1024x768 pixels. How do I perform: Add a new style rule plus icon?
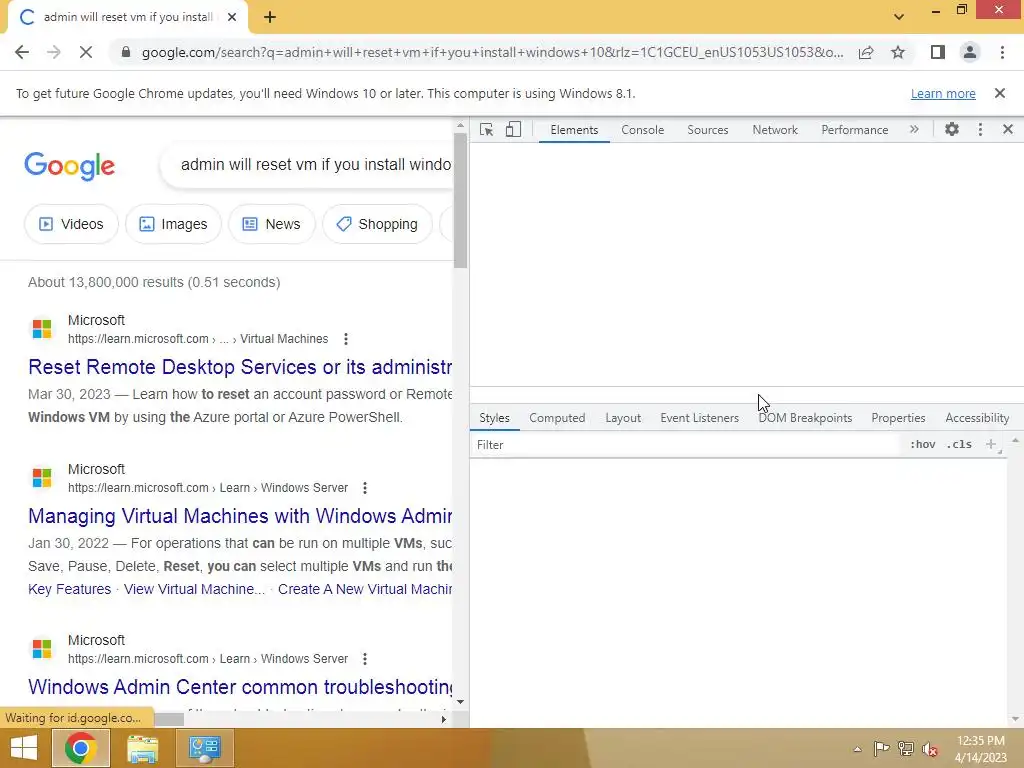pyautogui.click(x=991, y=445)
